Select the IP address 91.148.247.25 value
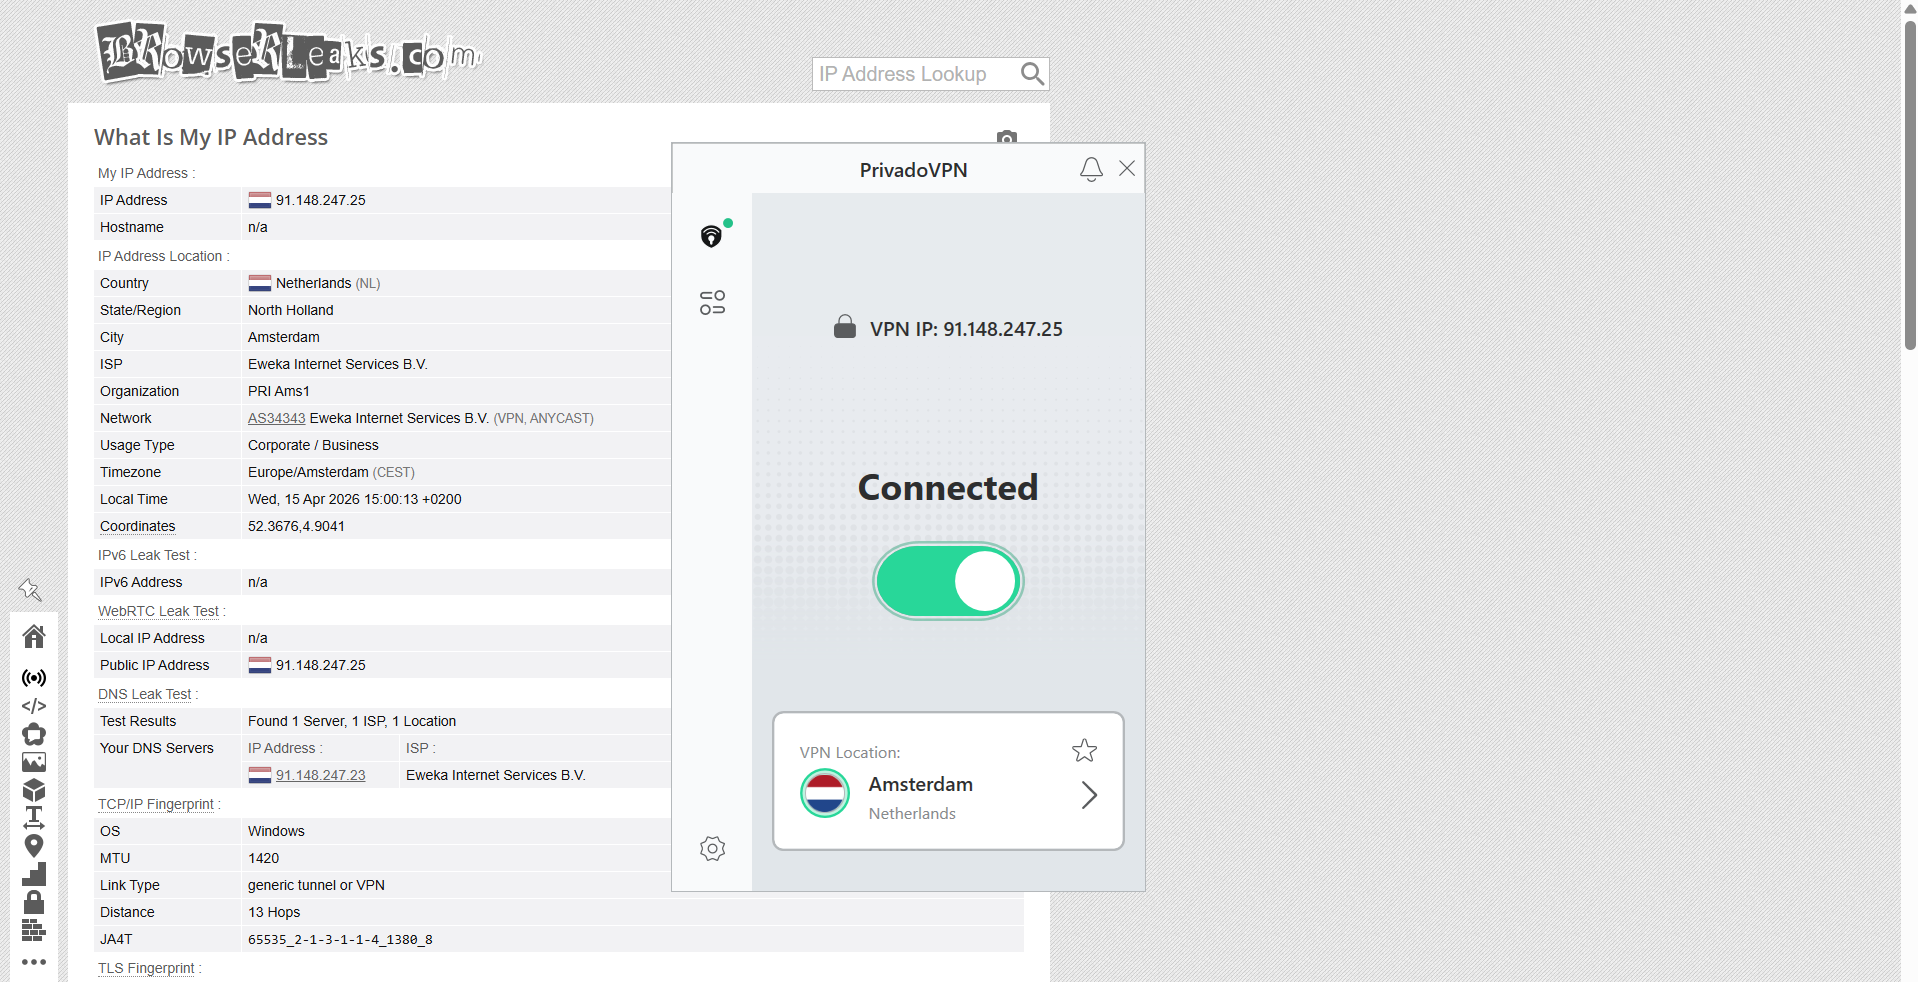Viewport: 1918px width, 982px height. pyautogui.click(x=321, y=200)
